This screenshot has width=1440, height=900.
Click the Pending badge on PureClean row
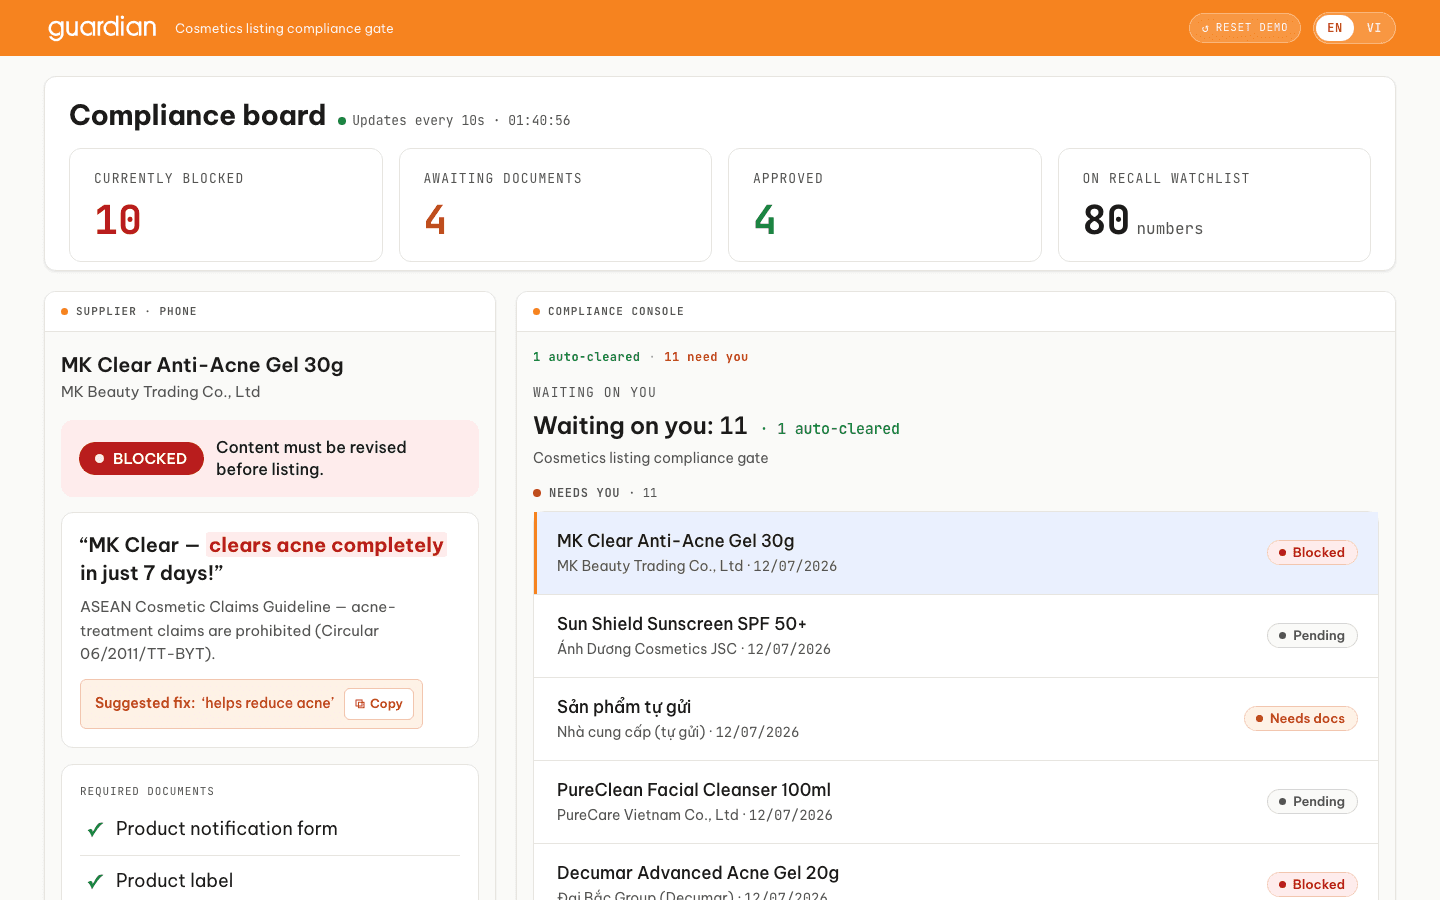click(1312, 802)
